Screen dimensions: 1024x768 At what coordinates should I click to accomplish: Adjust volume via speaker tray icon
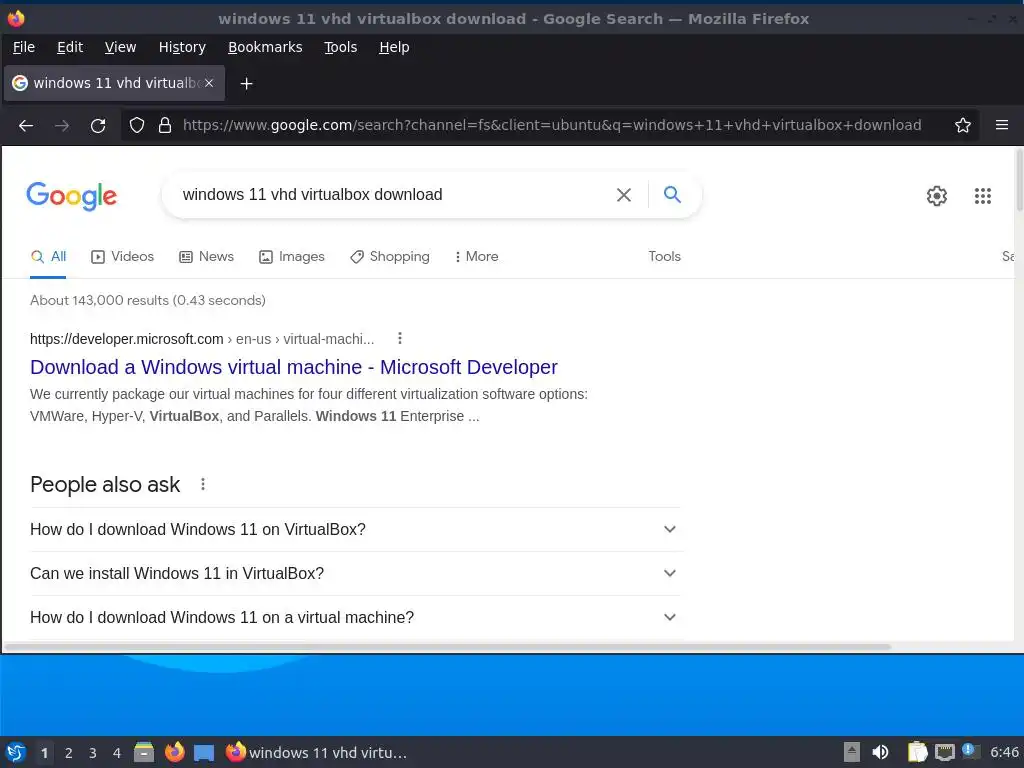pyautogui.click(x=880, y=752)
